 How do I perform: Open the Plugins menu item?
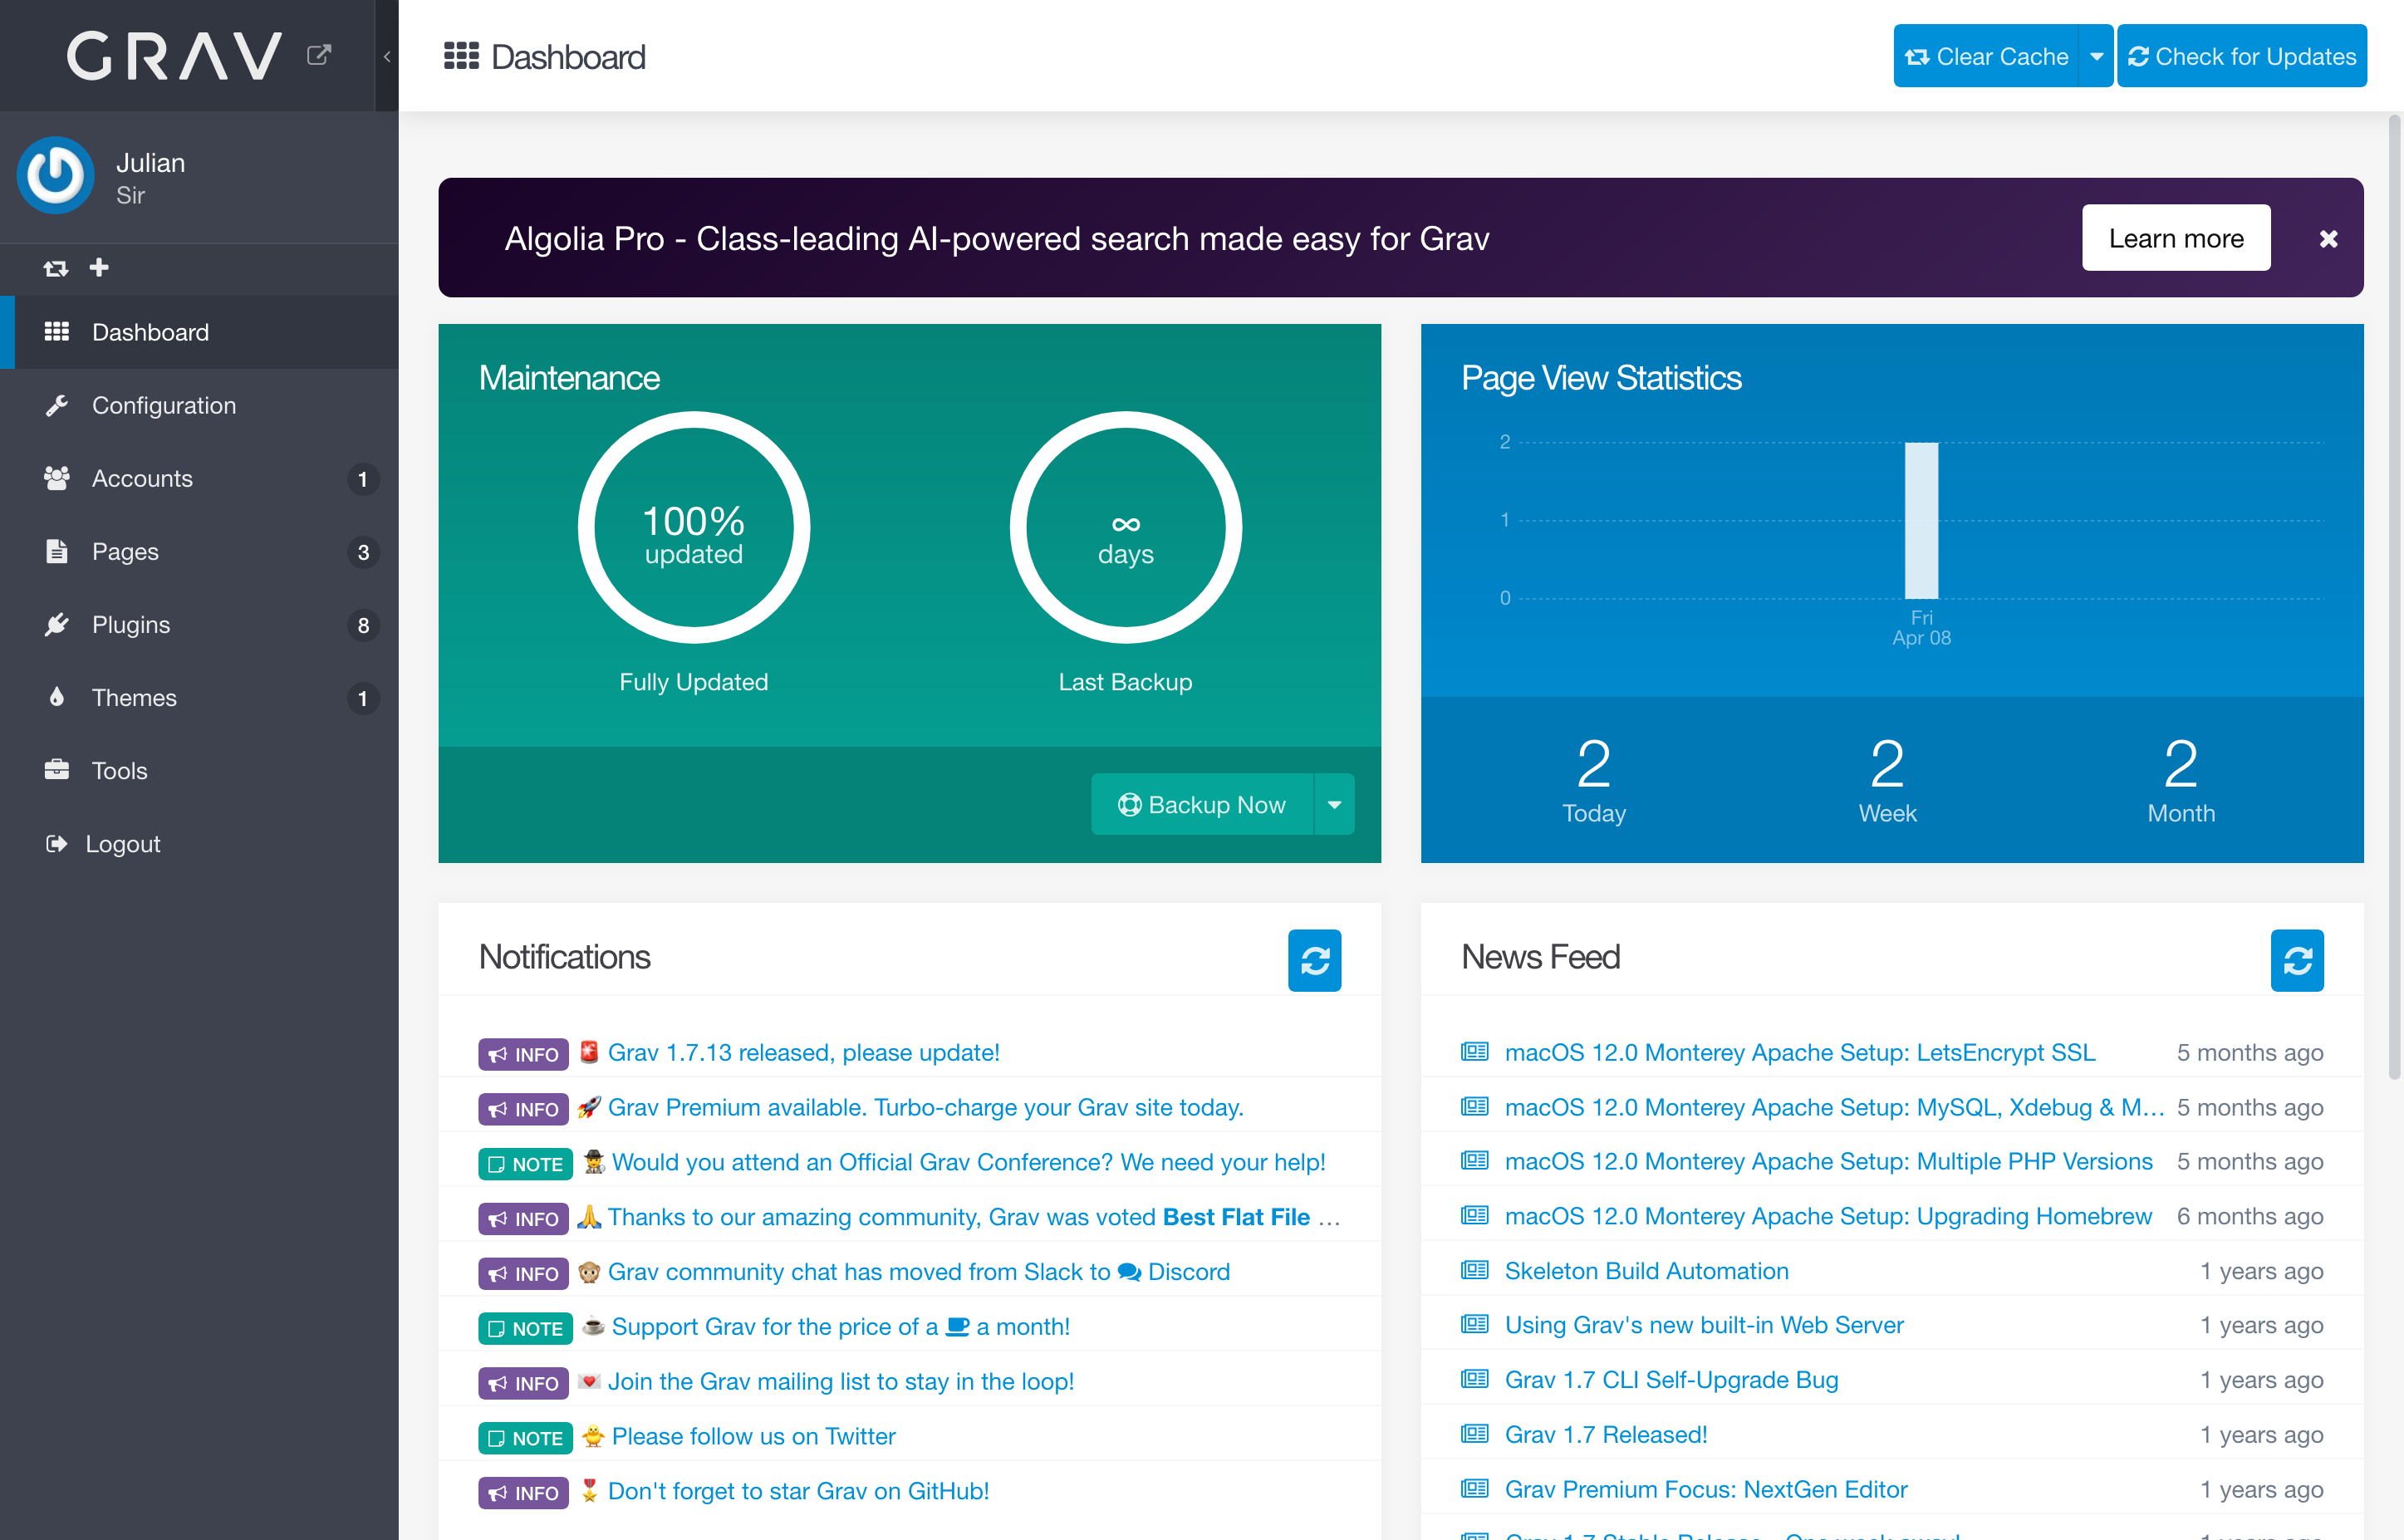tap(200, 624)
